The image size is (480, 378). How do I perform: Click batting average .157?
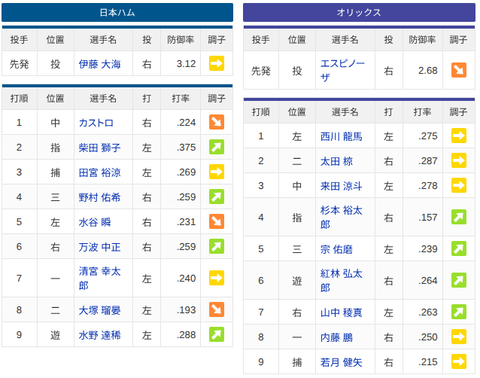click(428, 217)
